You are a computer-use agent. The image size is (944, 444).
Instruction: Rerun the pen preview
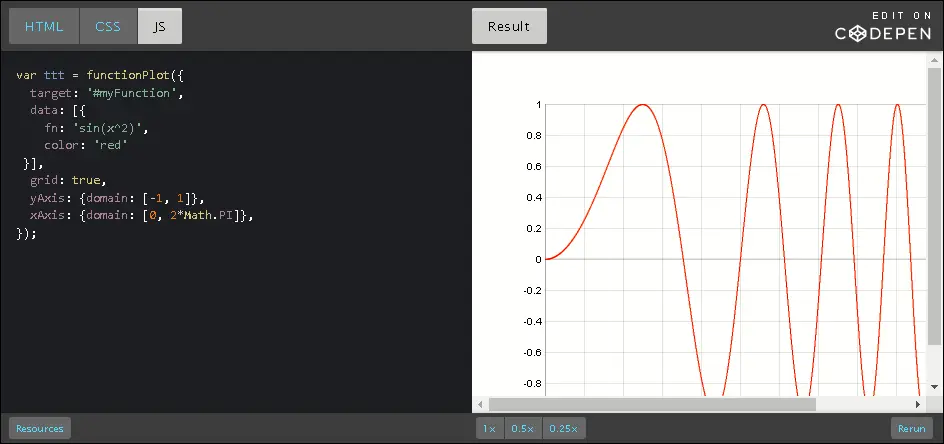click(911, 428)
